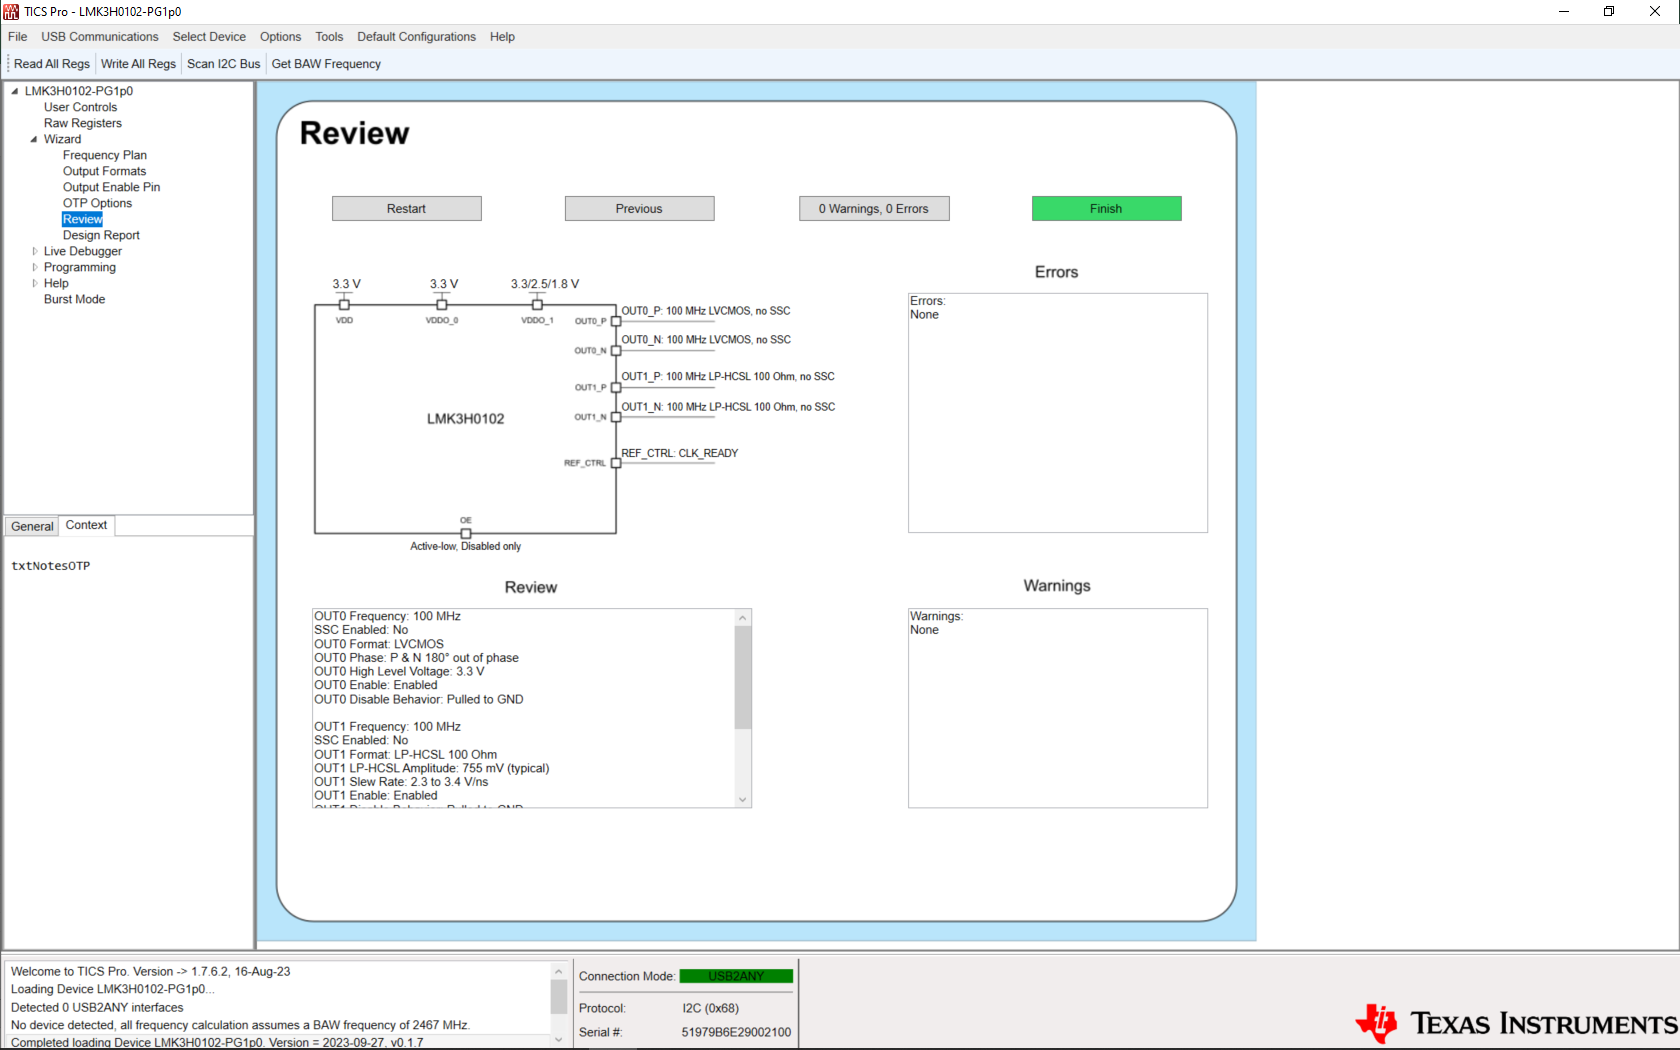Click the green Finish button
The image size is (1680, 1050).
pos(1106,208)
